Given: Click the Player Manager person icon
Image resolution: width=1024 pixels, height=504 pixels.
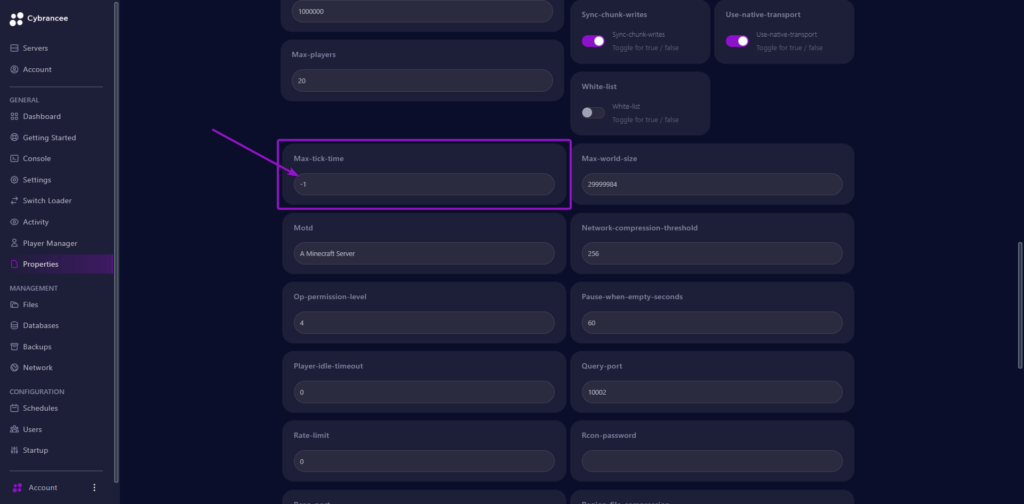Looking at the screenshot, I should 14,243.
